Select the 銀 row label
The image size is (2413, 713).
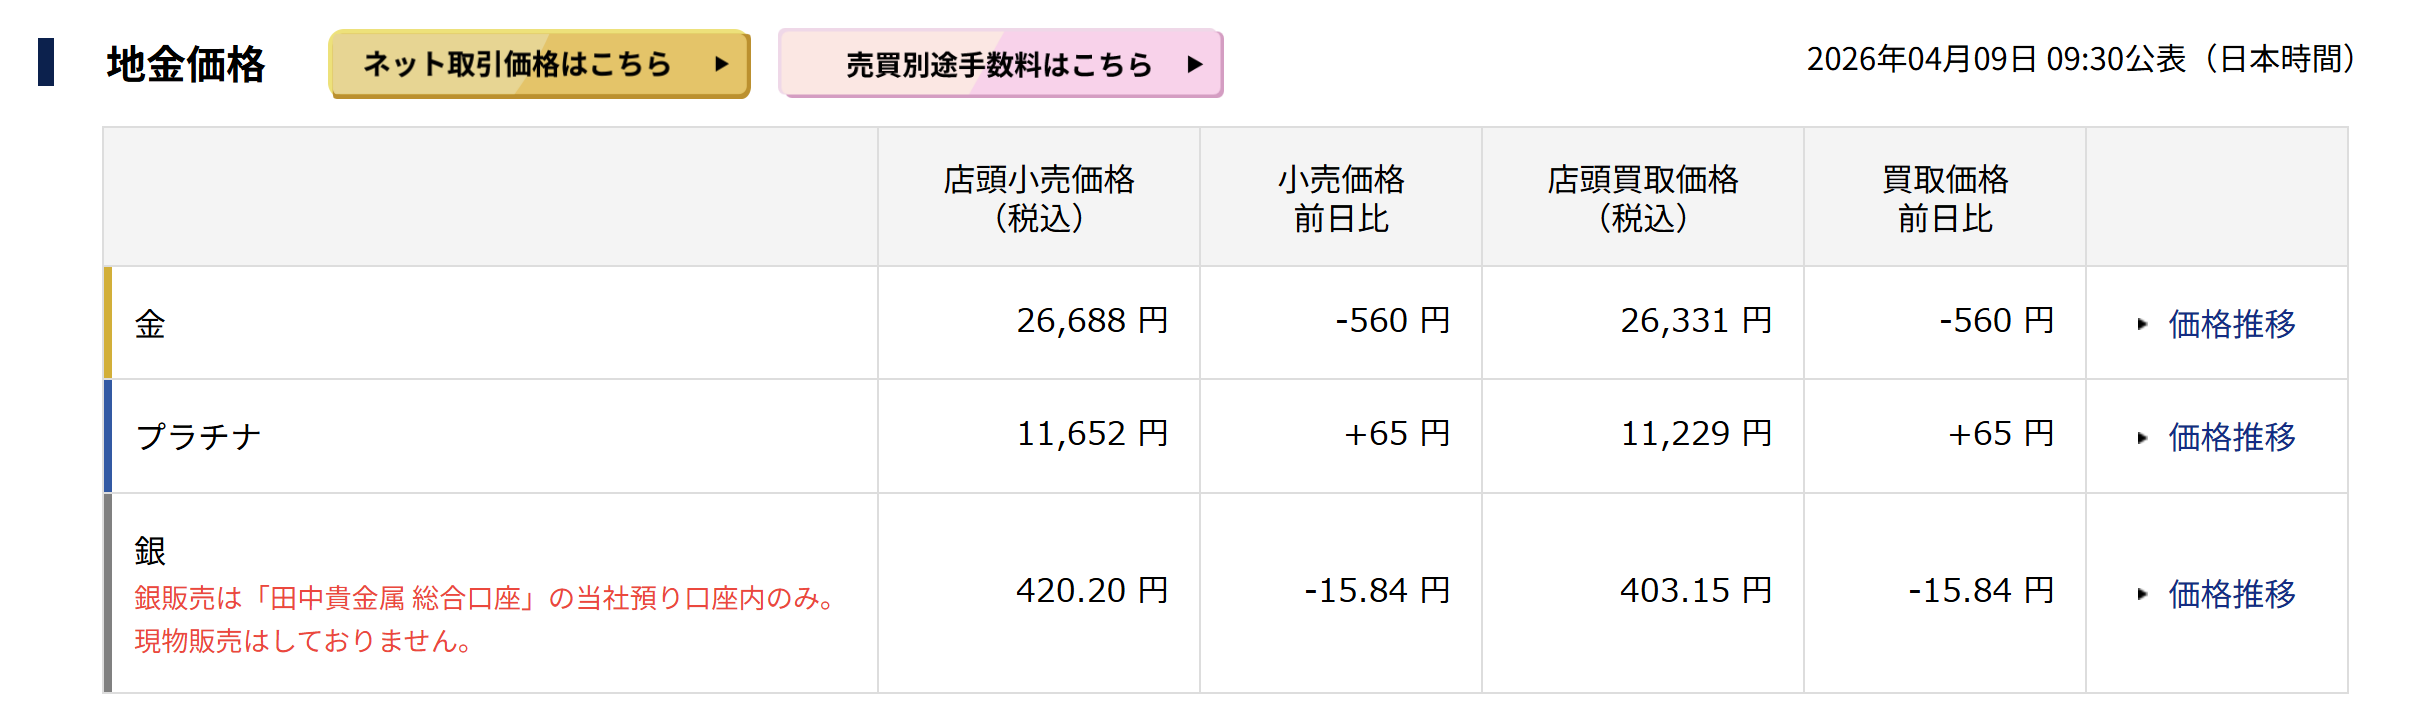click(150, 550)
